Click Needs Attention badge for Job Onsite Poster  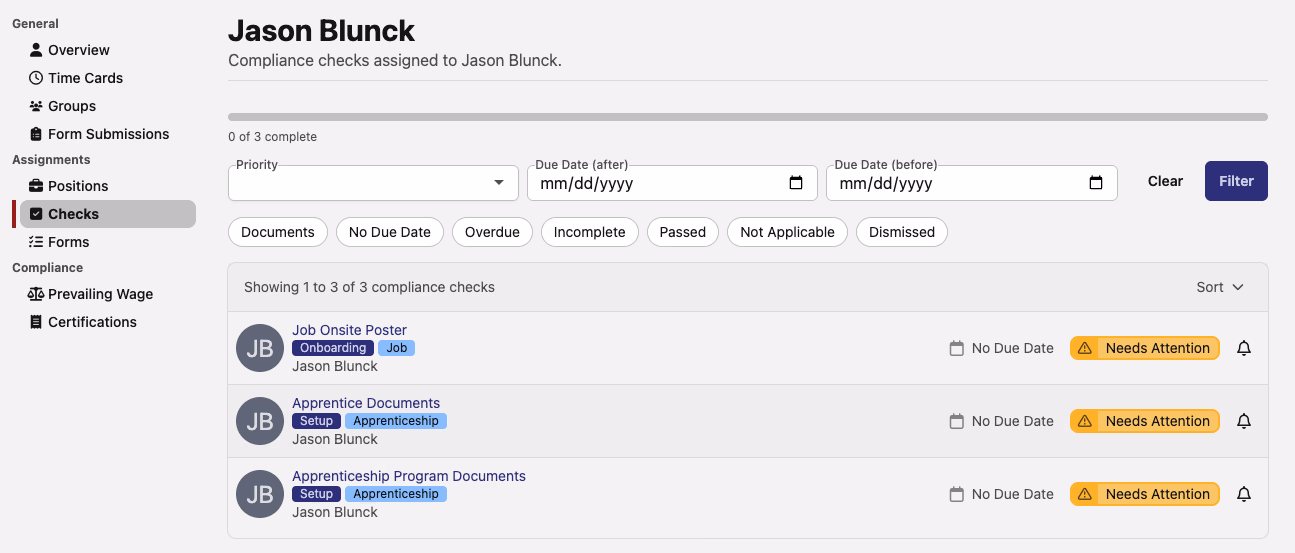click(1145, 348)
